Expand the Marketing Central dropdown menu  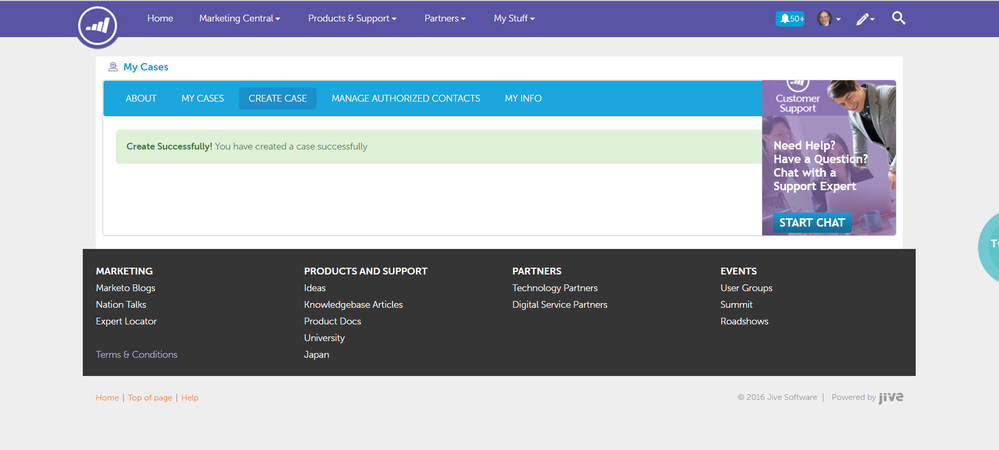(239, 19)
